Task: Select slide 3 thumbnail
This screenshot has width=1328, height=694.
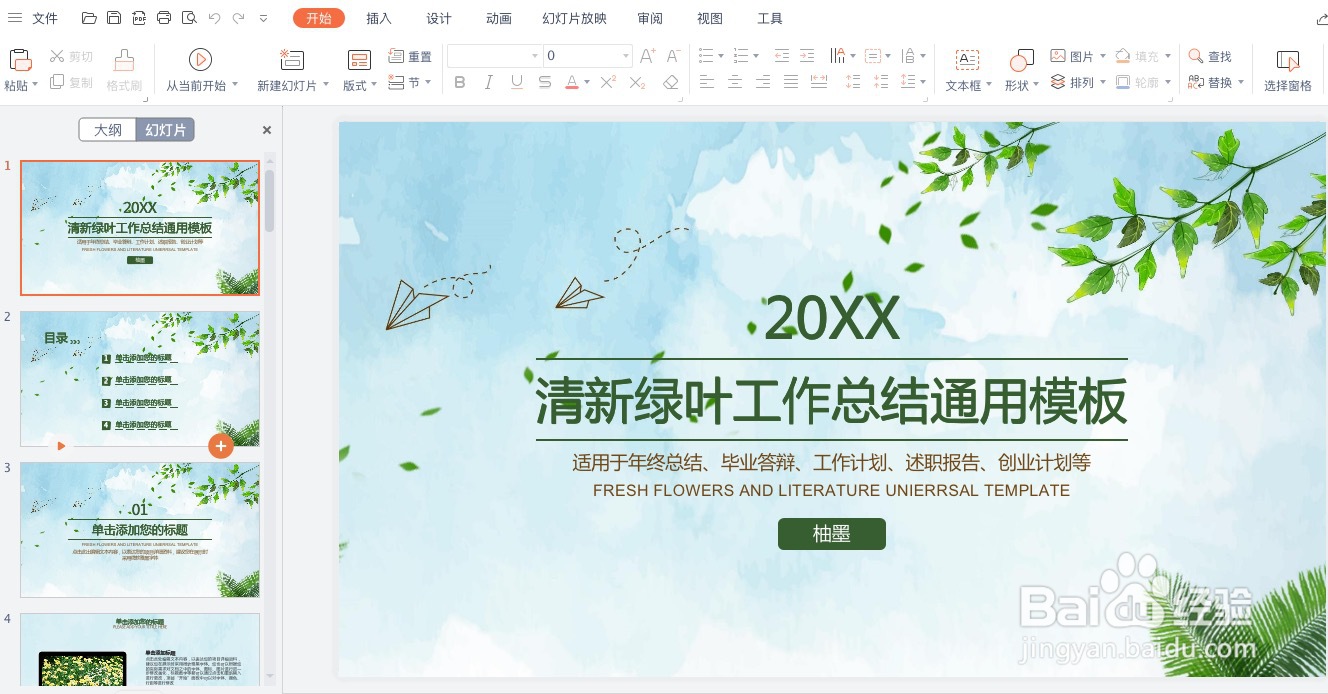Action: pyautogui.click(x=140, y=530)
